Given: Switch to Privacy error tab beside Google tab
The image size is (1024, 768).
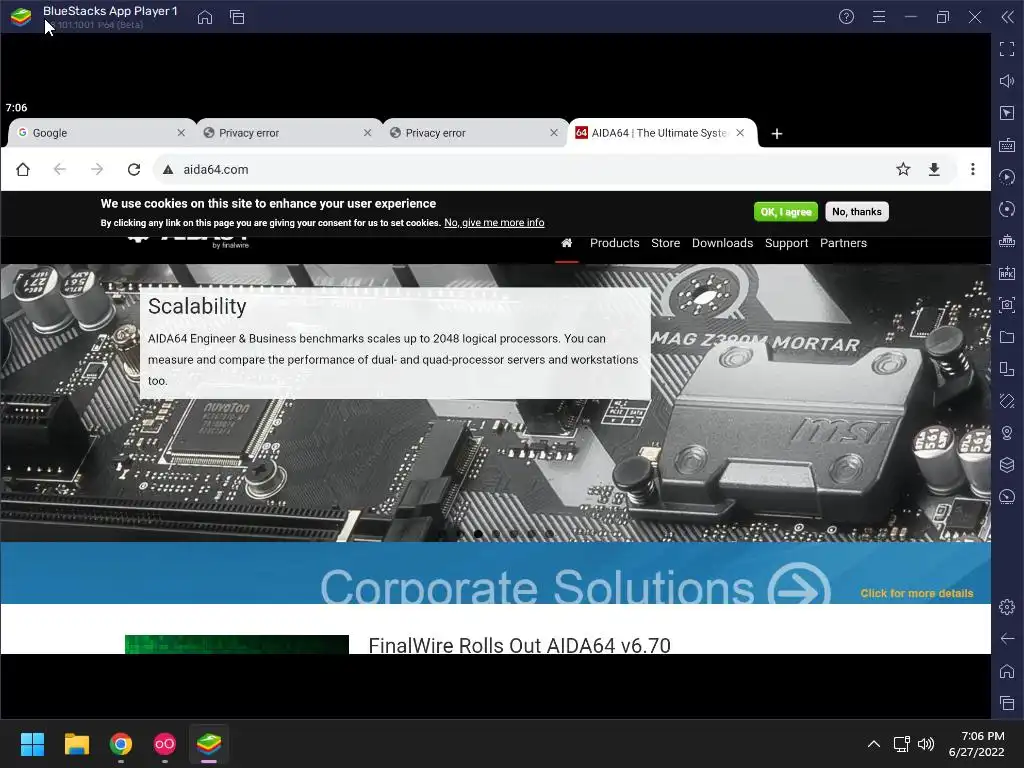Looking at the screenshot, I should [x=288, y=133].
